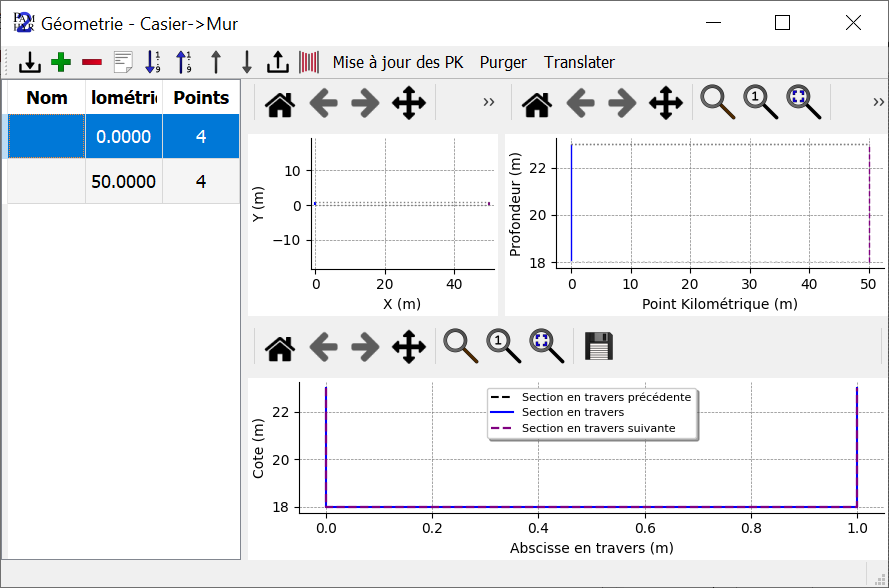Move selected section up
889x588 pixels.
(x=215, y=62)
